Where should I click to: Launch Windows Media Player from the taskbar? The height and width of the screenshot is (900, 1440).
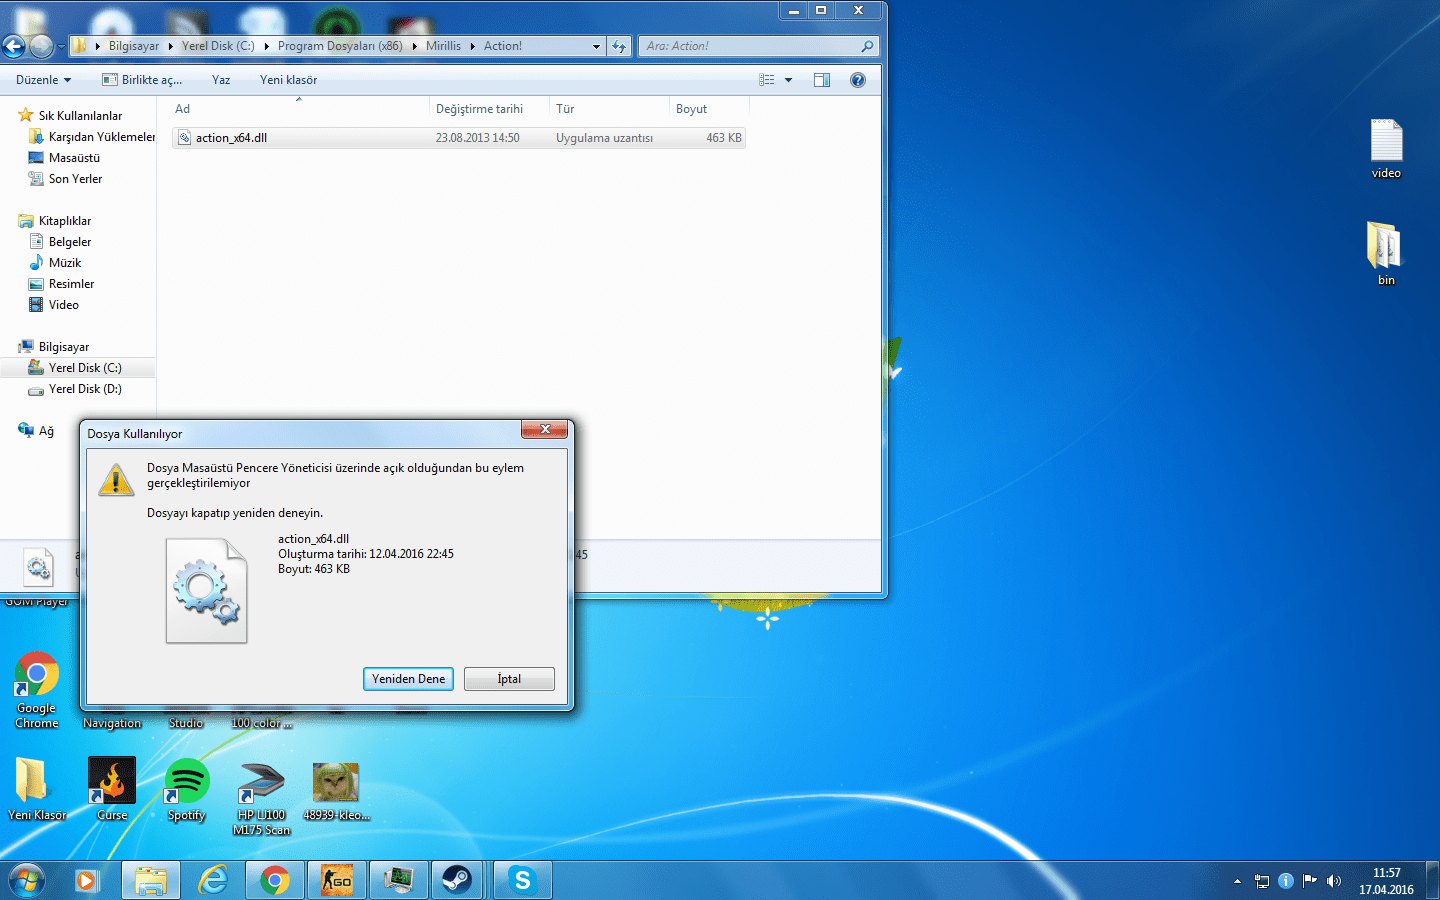click(86, 880)
